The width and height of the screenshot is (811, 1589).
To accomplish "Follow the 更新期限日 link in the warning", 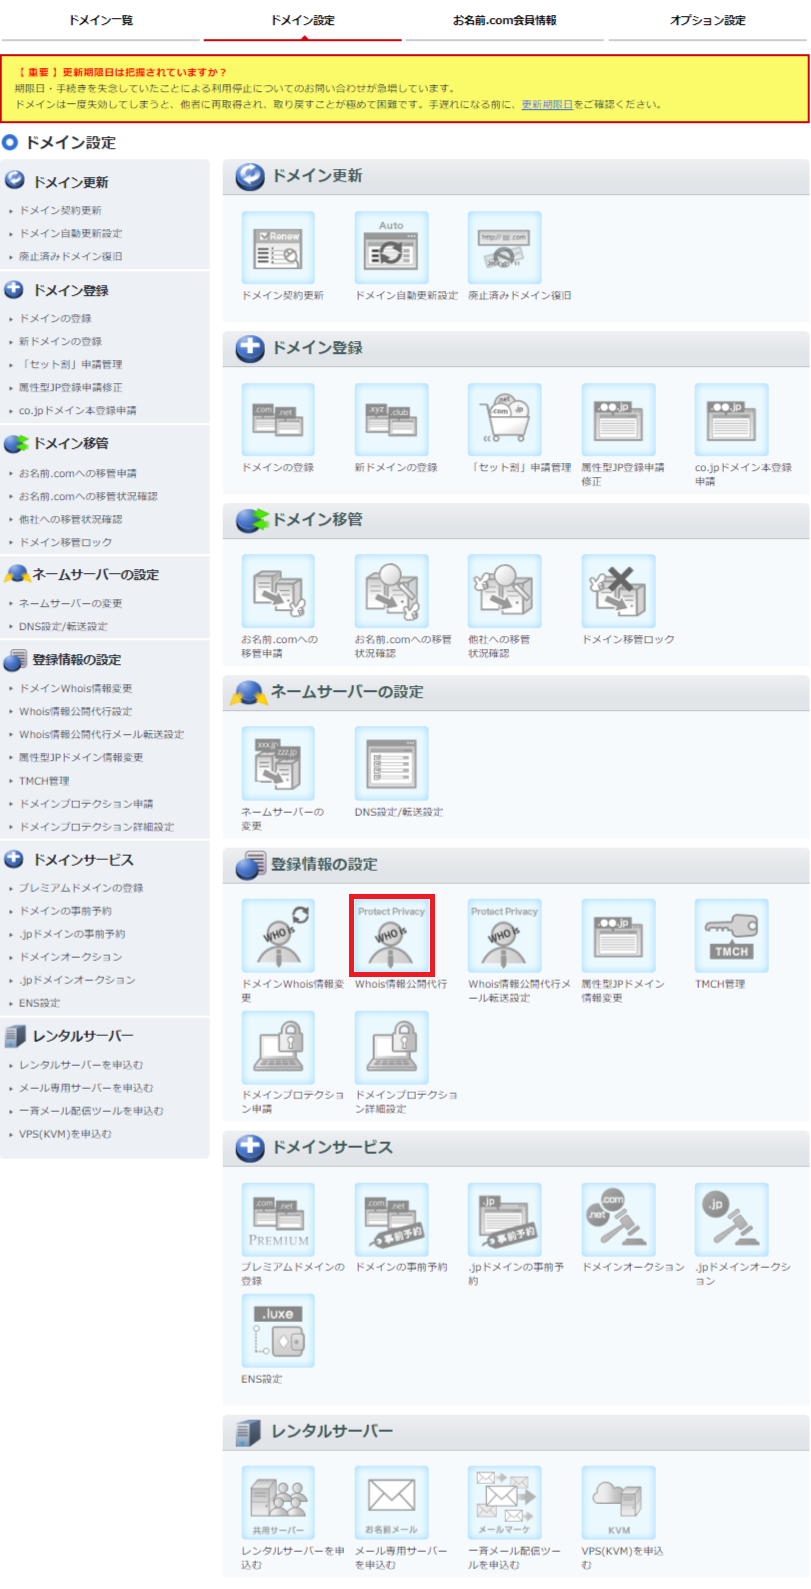I will tap(547, 104).
